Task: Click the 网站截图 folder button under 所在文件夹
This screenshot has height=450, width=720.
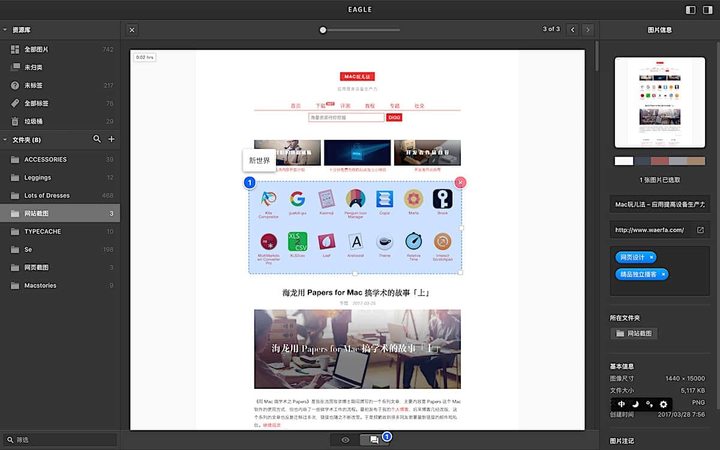Action: pos(632,333)
